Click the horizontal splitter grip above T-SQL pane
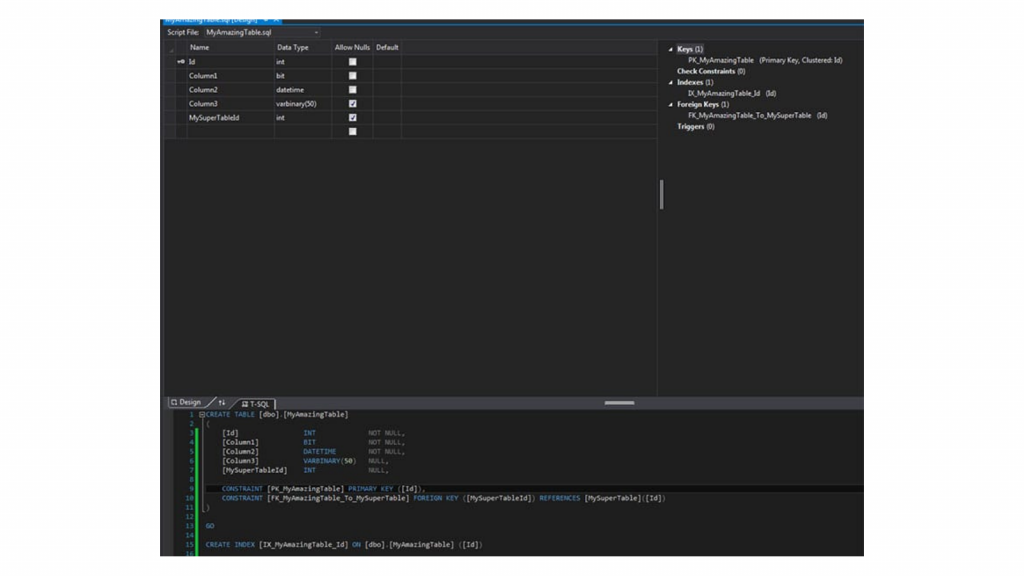Screen dimensions: 1024x576 point(619,403)
